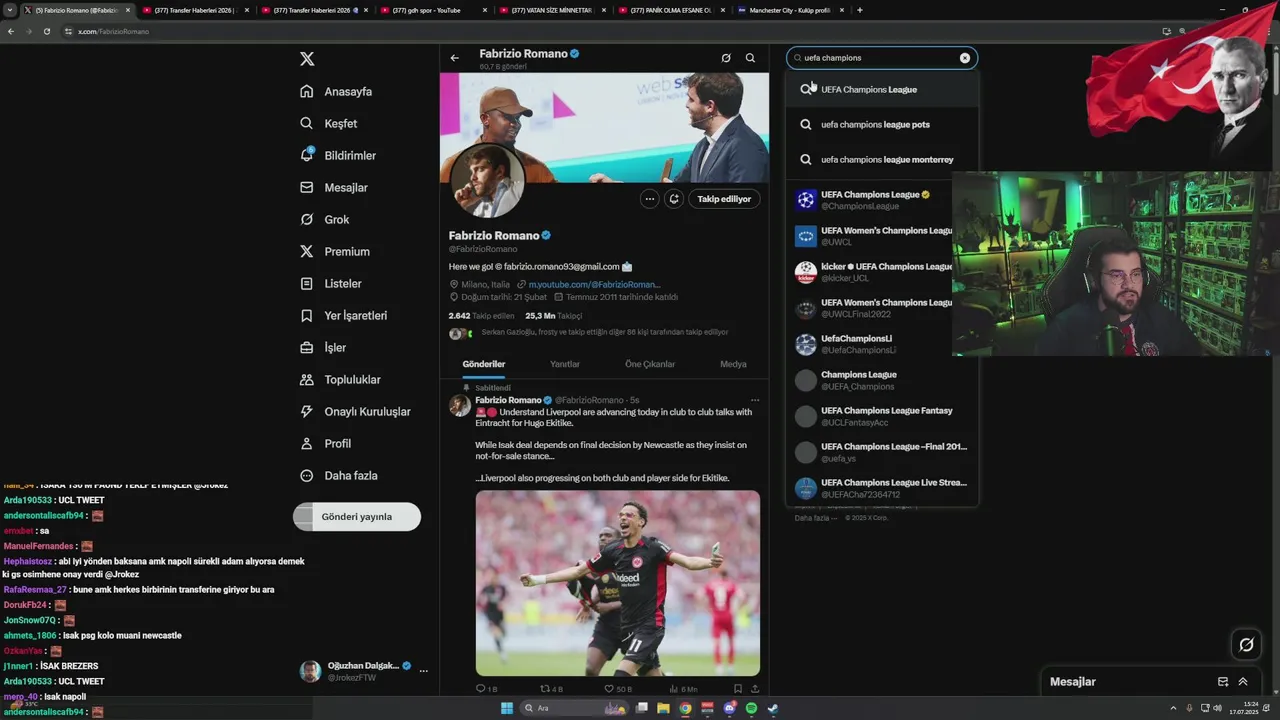Open @UEFA_Champions account result
1280x720 pixels.
(x=881, y=380)
